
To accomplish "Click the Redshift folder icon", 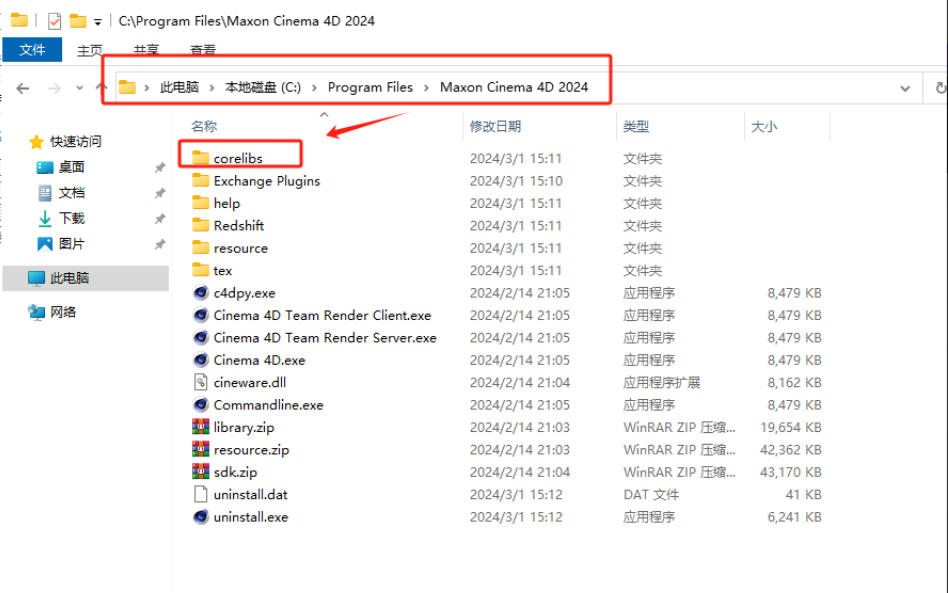I will (x=200, y=225).
